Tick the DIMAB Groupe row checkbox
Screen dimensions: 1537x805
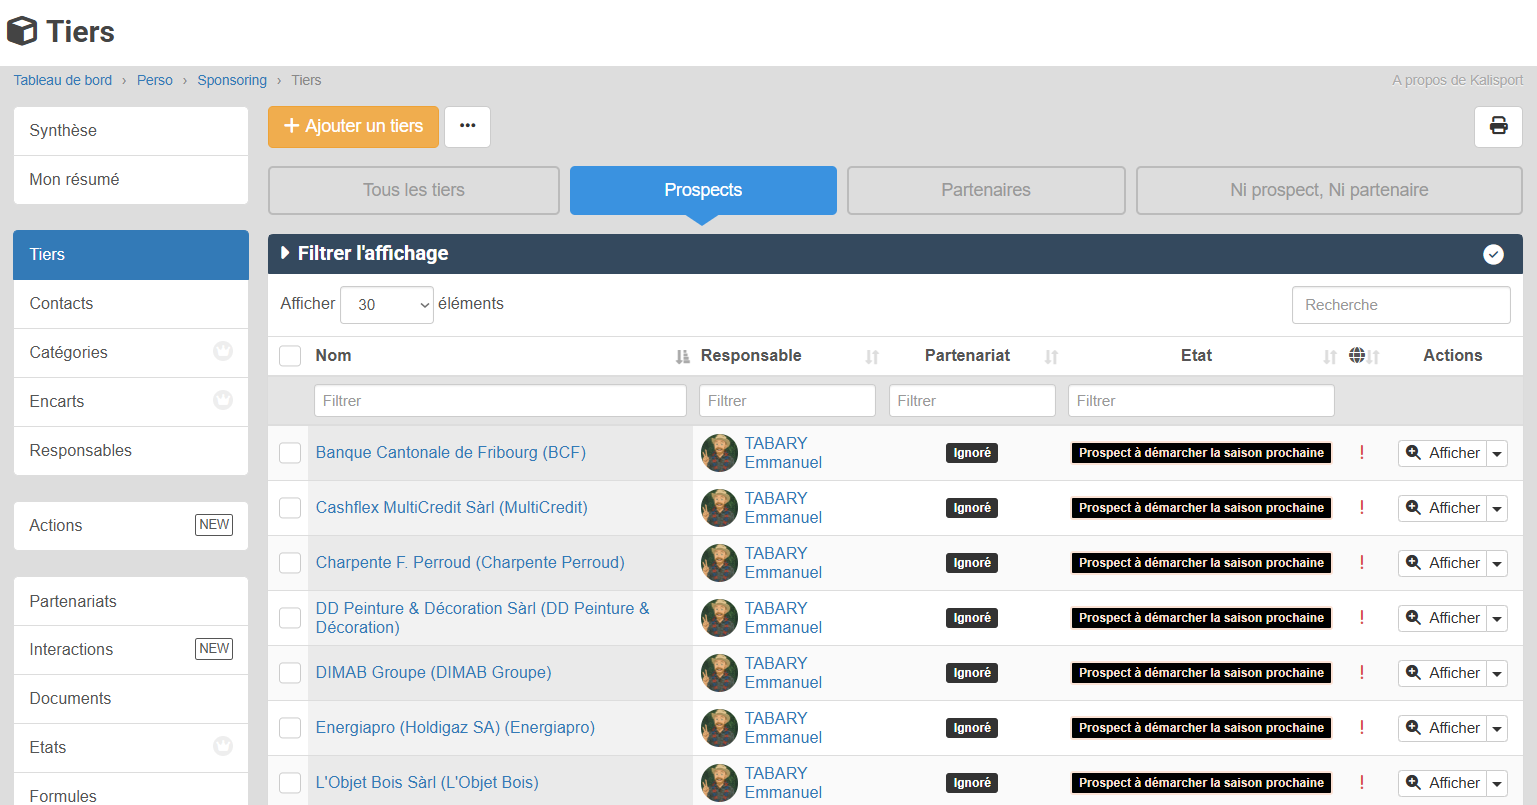(x=290, y=673)
